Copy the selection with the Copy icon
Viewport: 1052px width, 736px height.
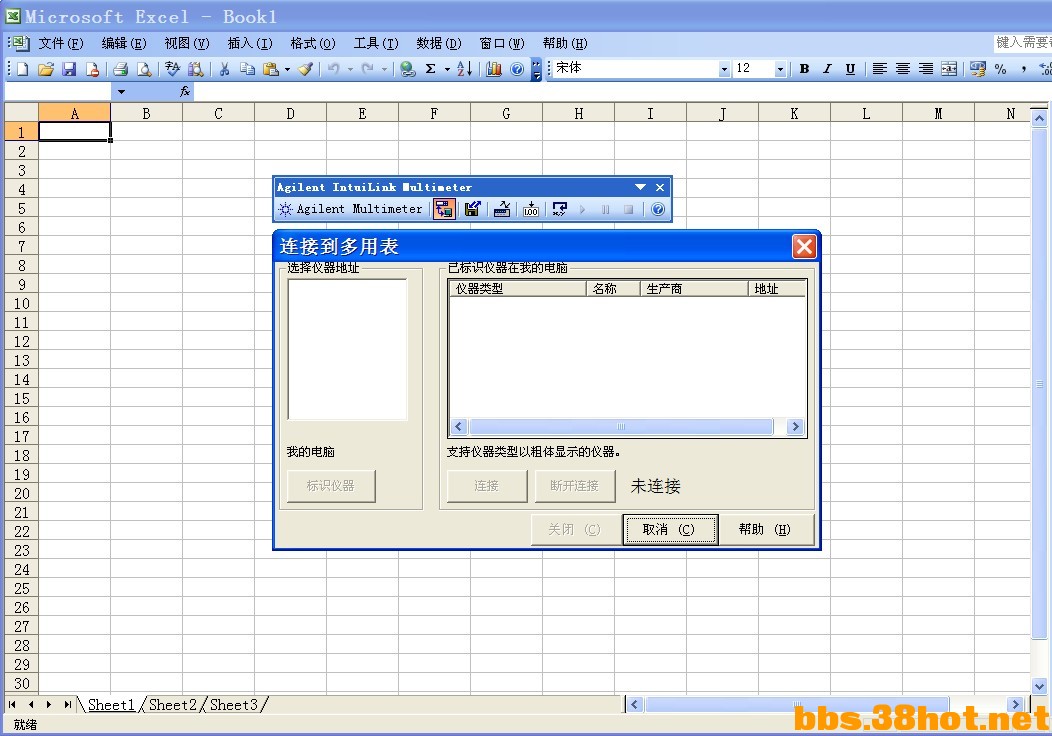(x=247, y=69)
